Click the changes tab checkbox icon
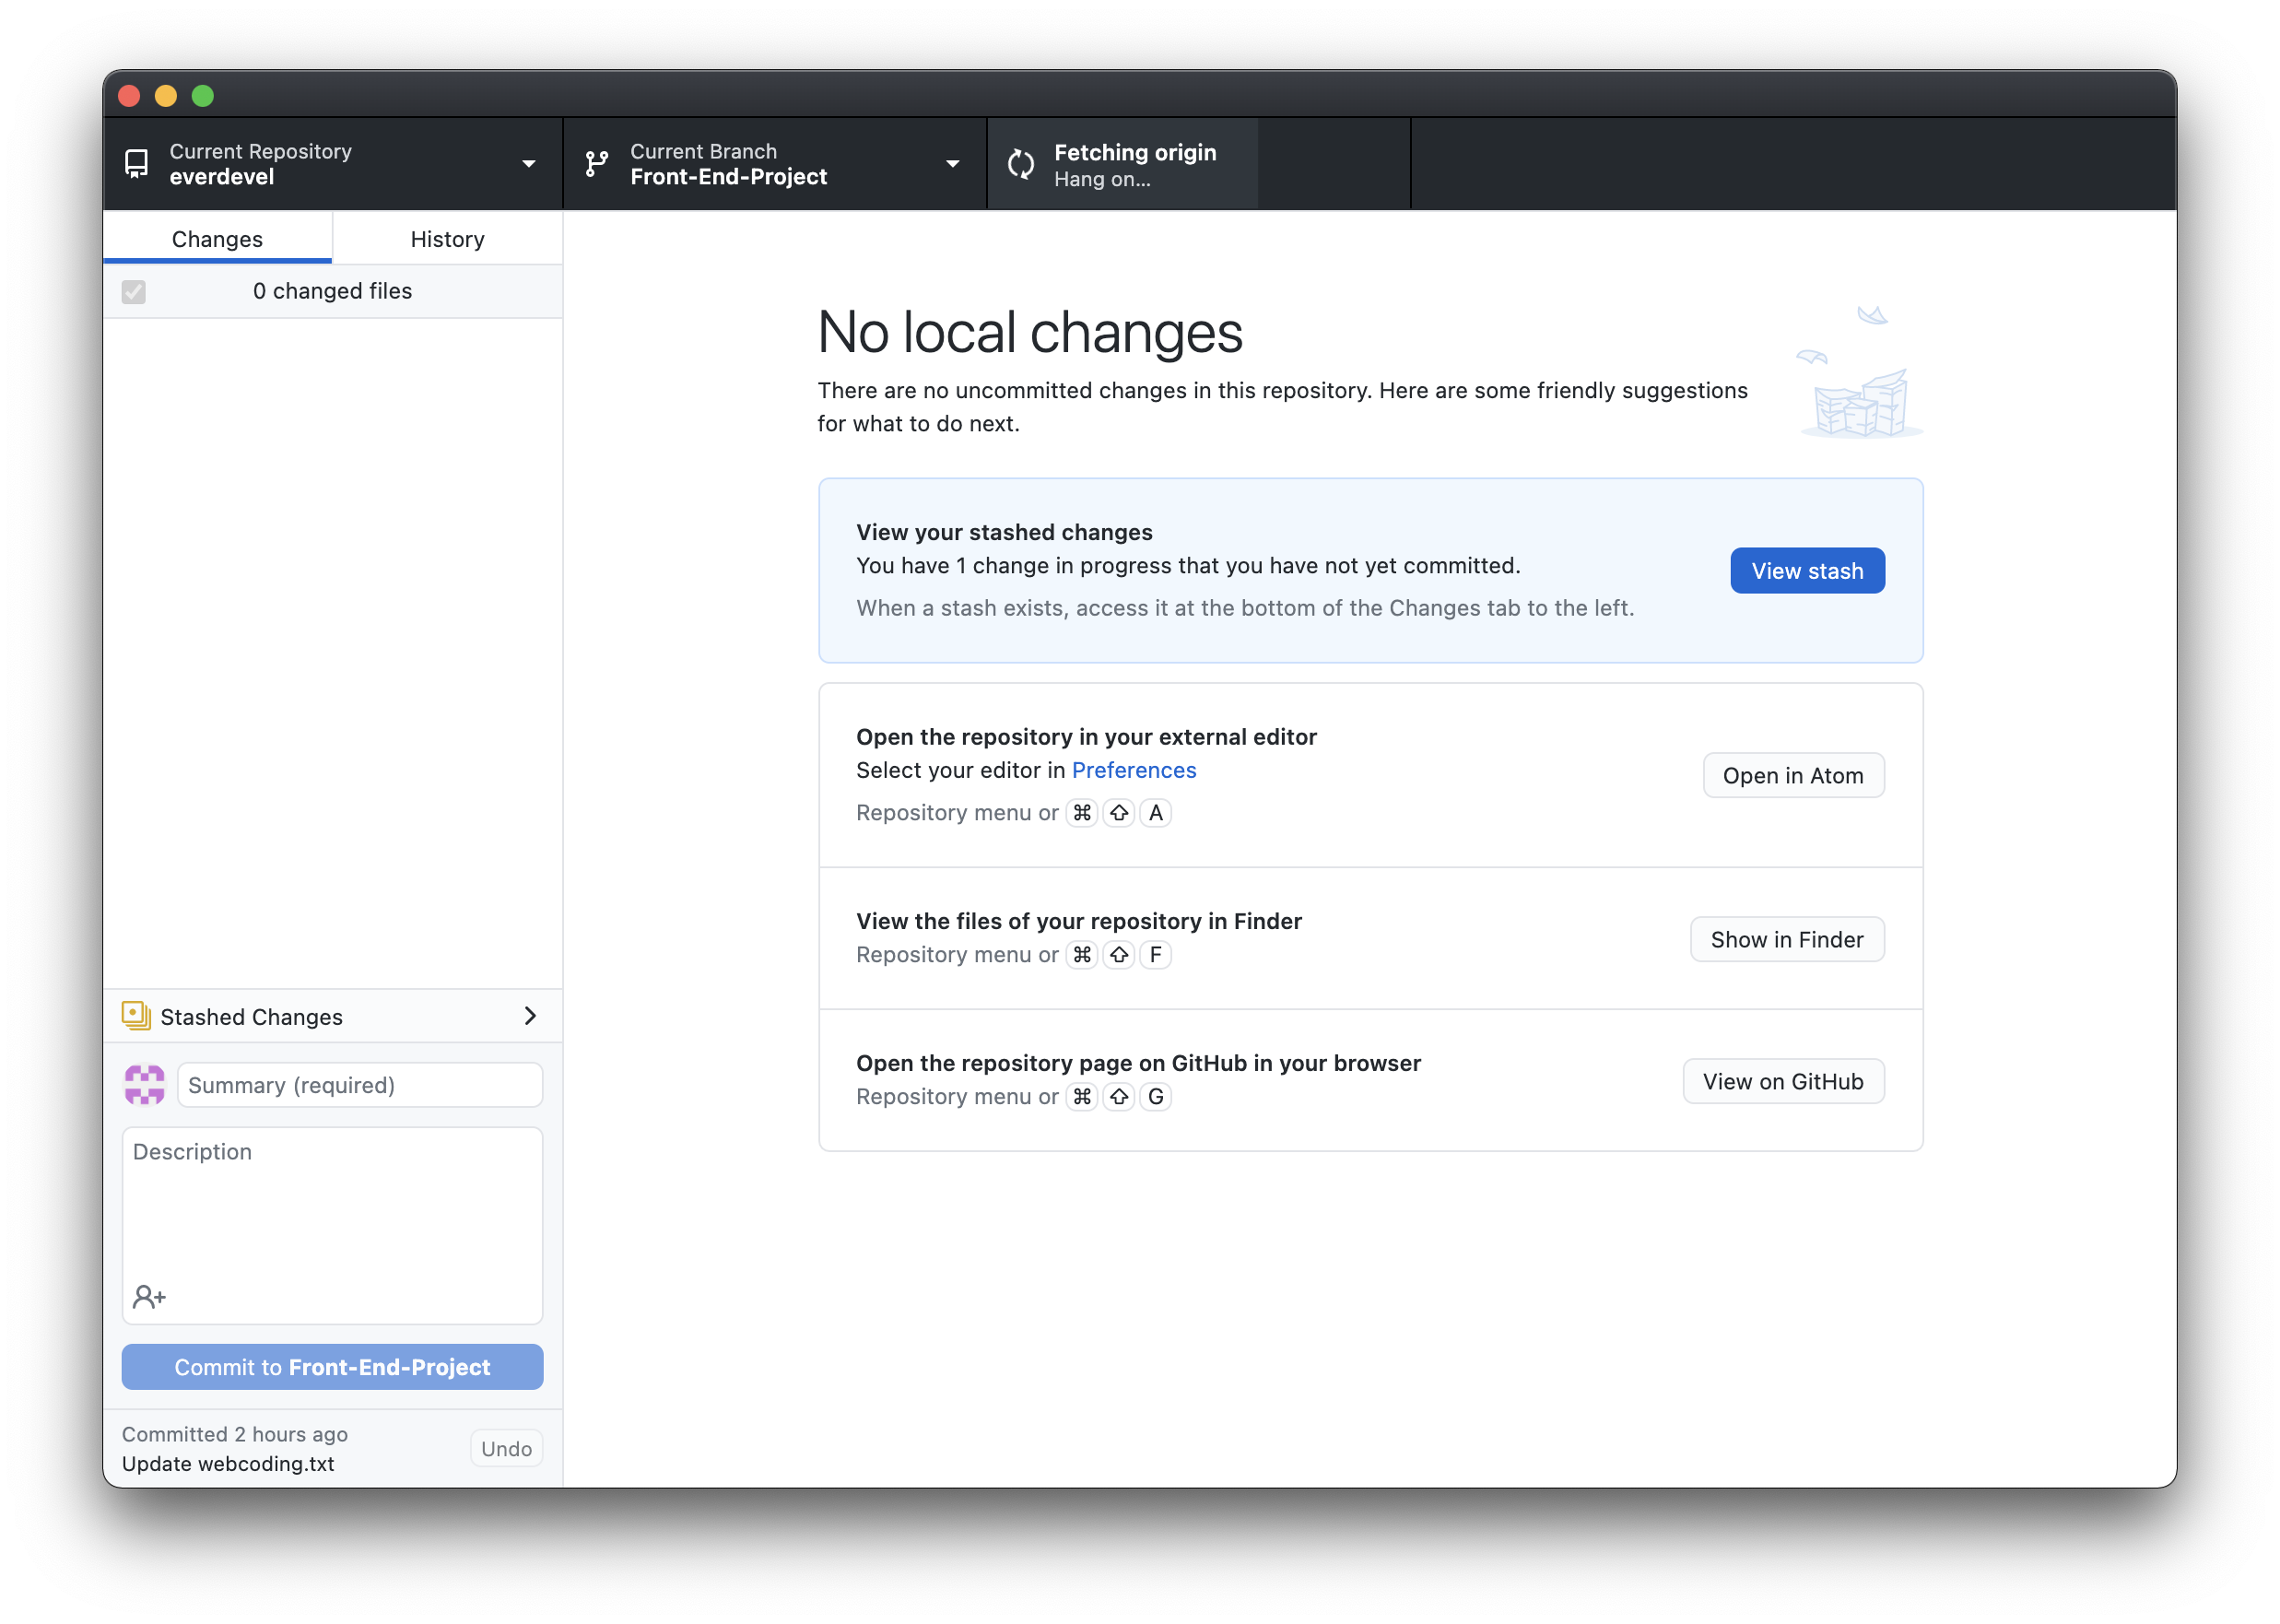The image size is (2280, 1624). (135, 290)
